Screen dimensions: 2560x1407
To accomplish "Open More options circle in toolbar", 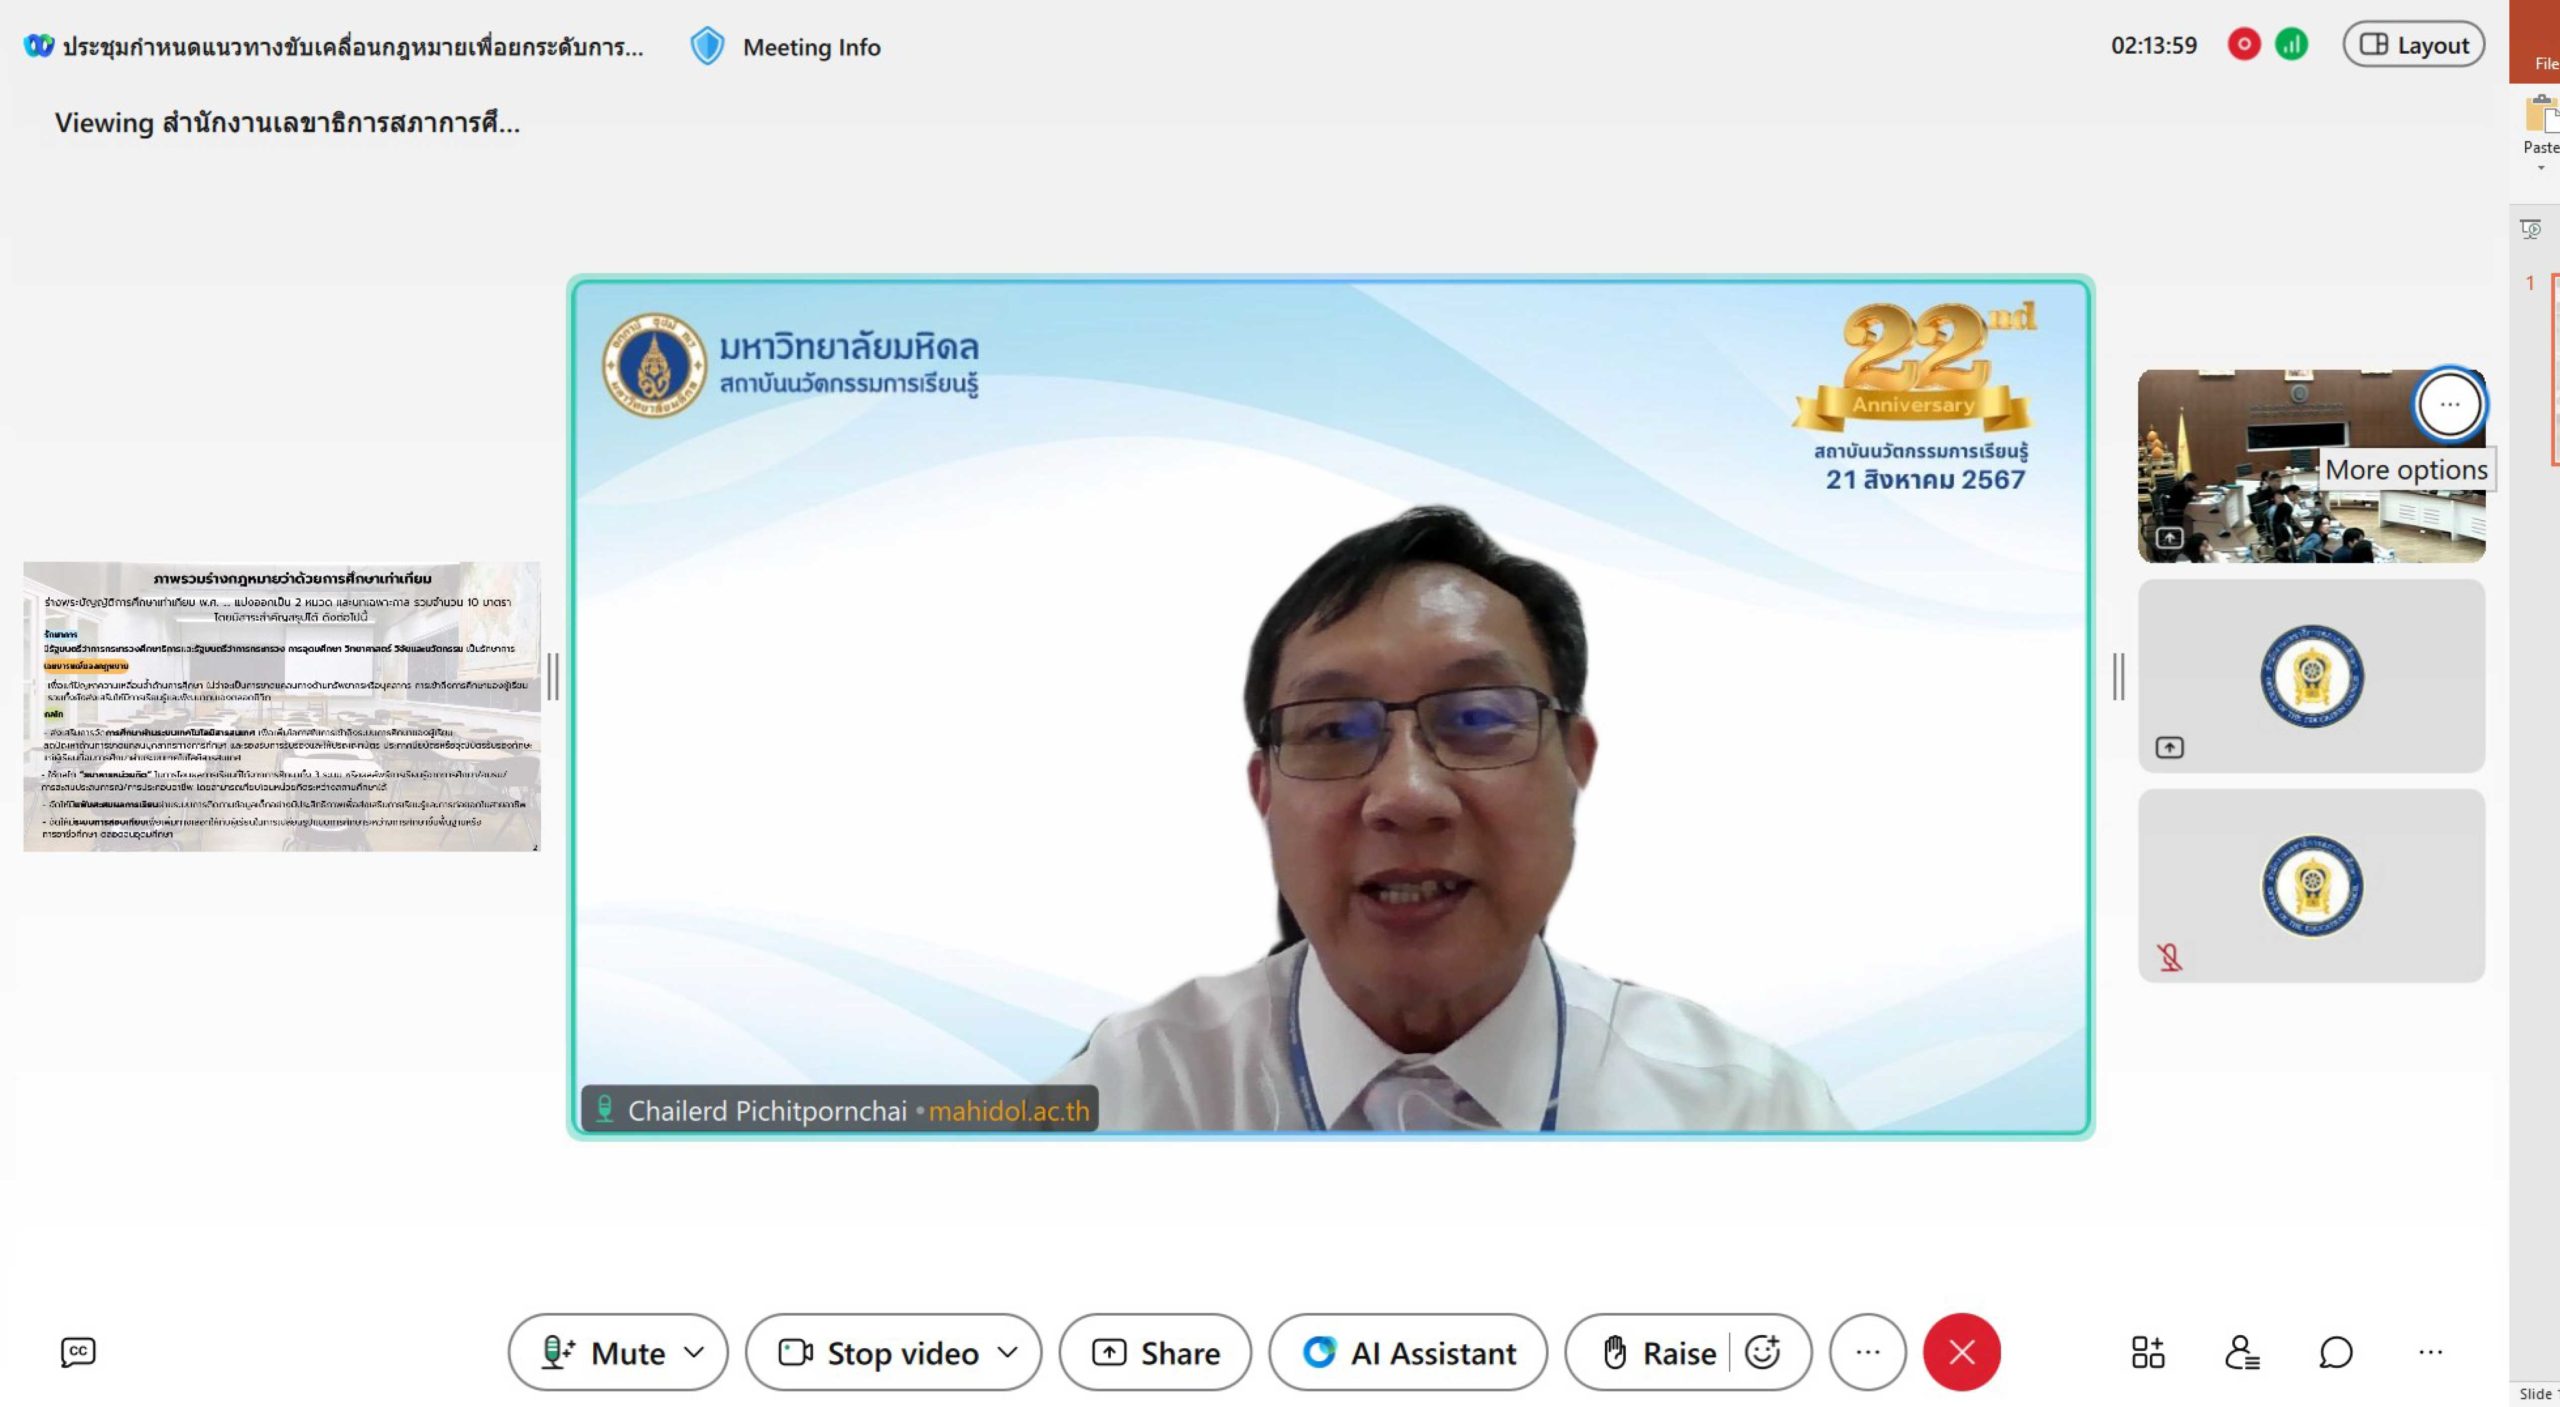I will (1867, 1352).
